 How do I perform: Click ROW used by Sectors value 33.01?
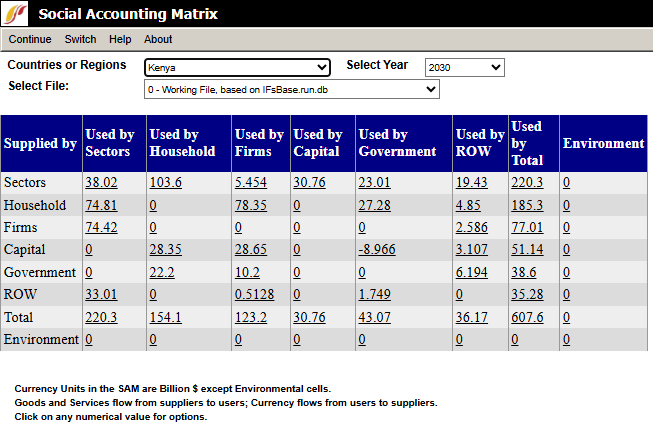pyautogui.click(x=101, y=295)
